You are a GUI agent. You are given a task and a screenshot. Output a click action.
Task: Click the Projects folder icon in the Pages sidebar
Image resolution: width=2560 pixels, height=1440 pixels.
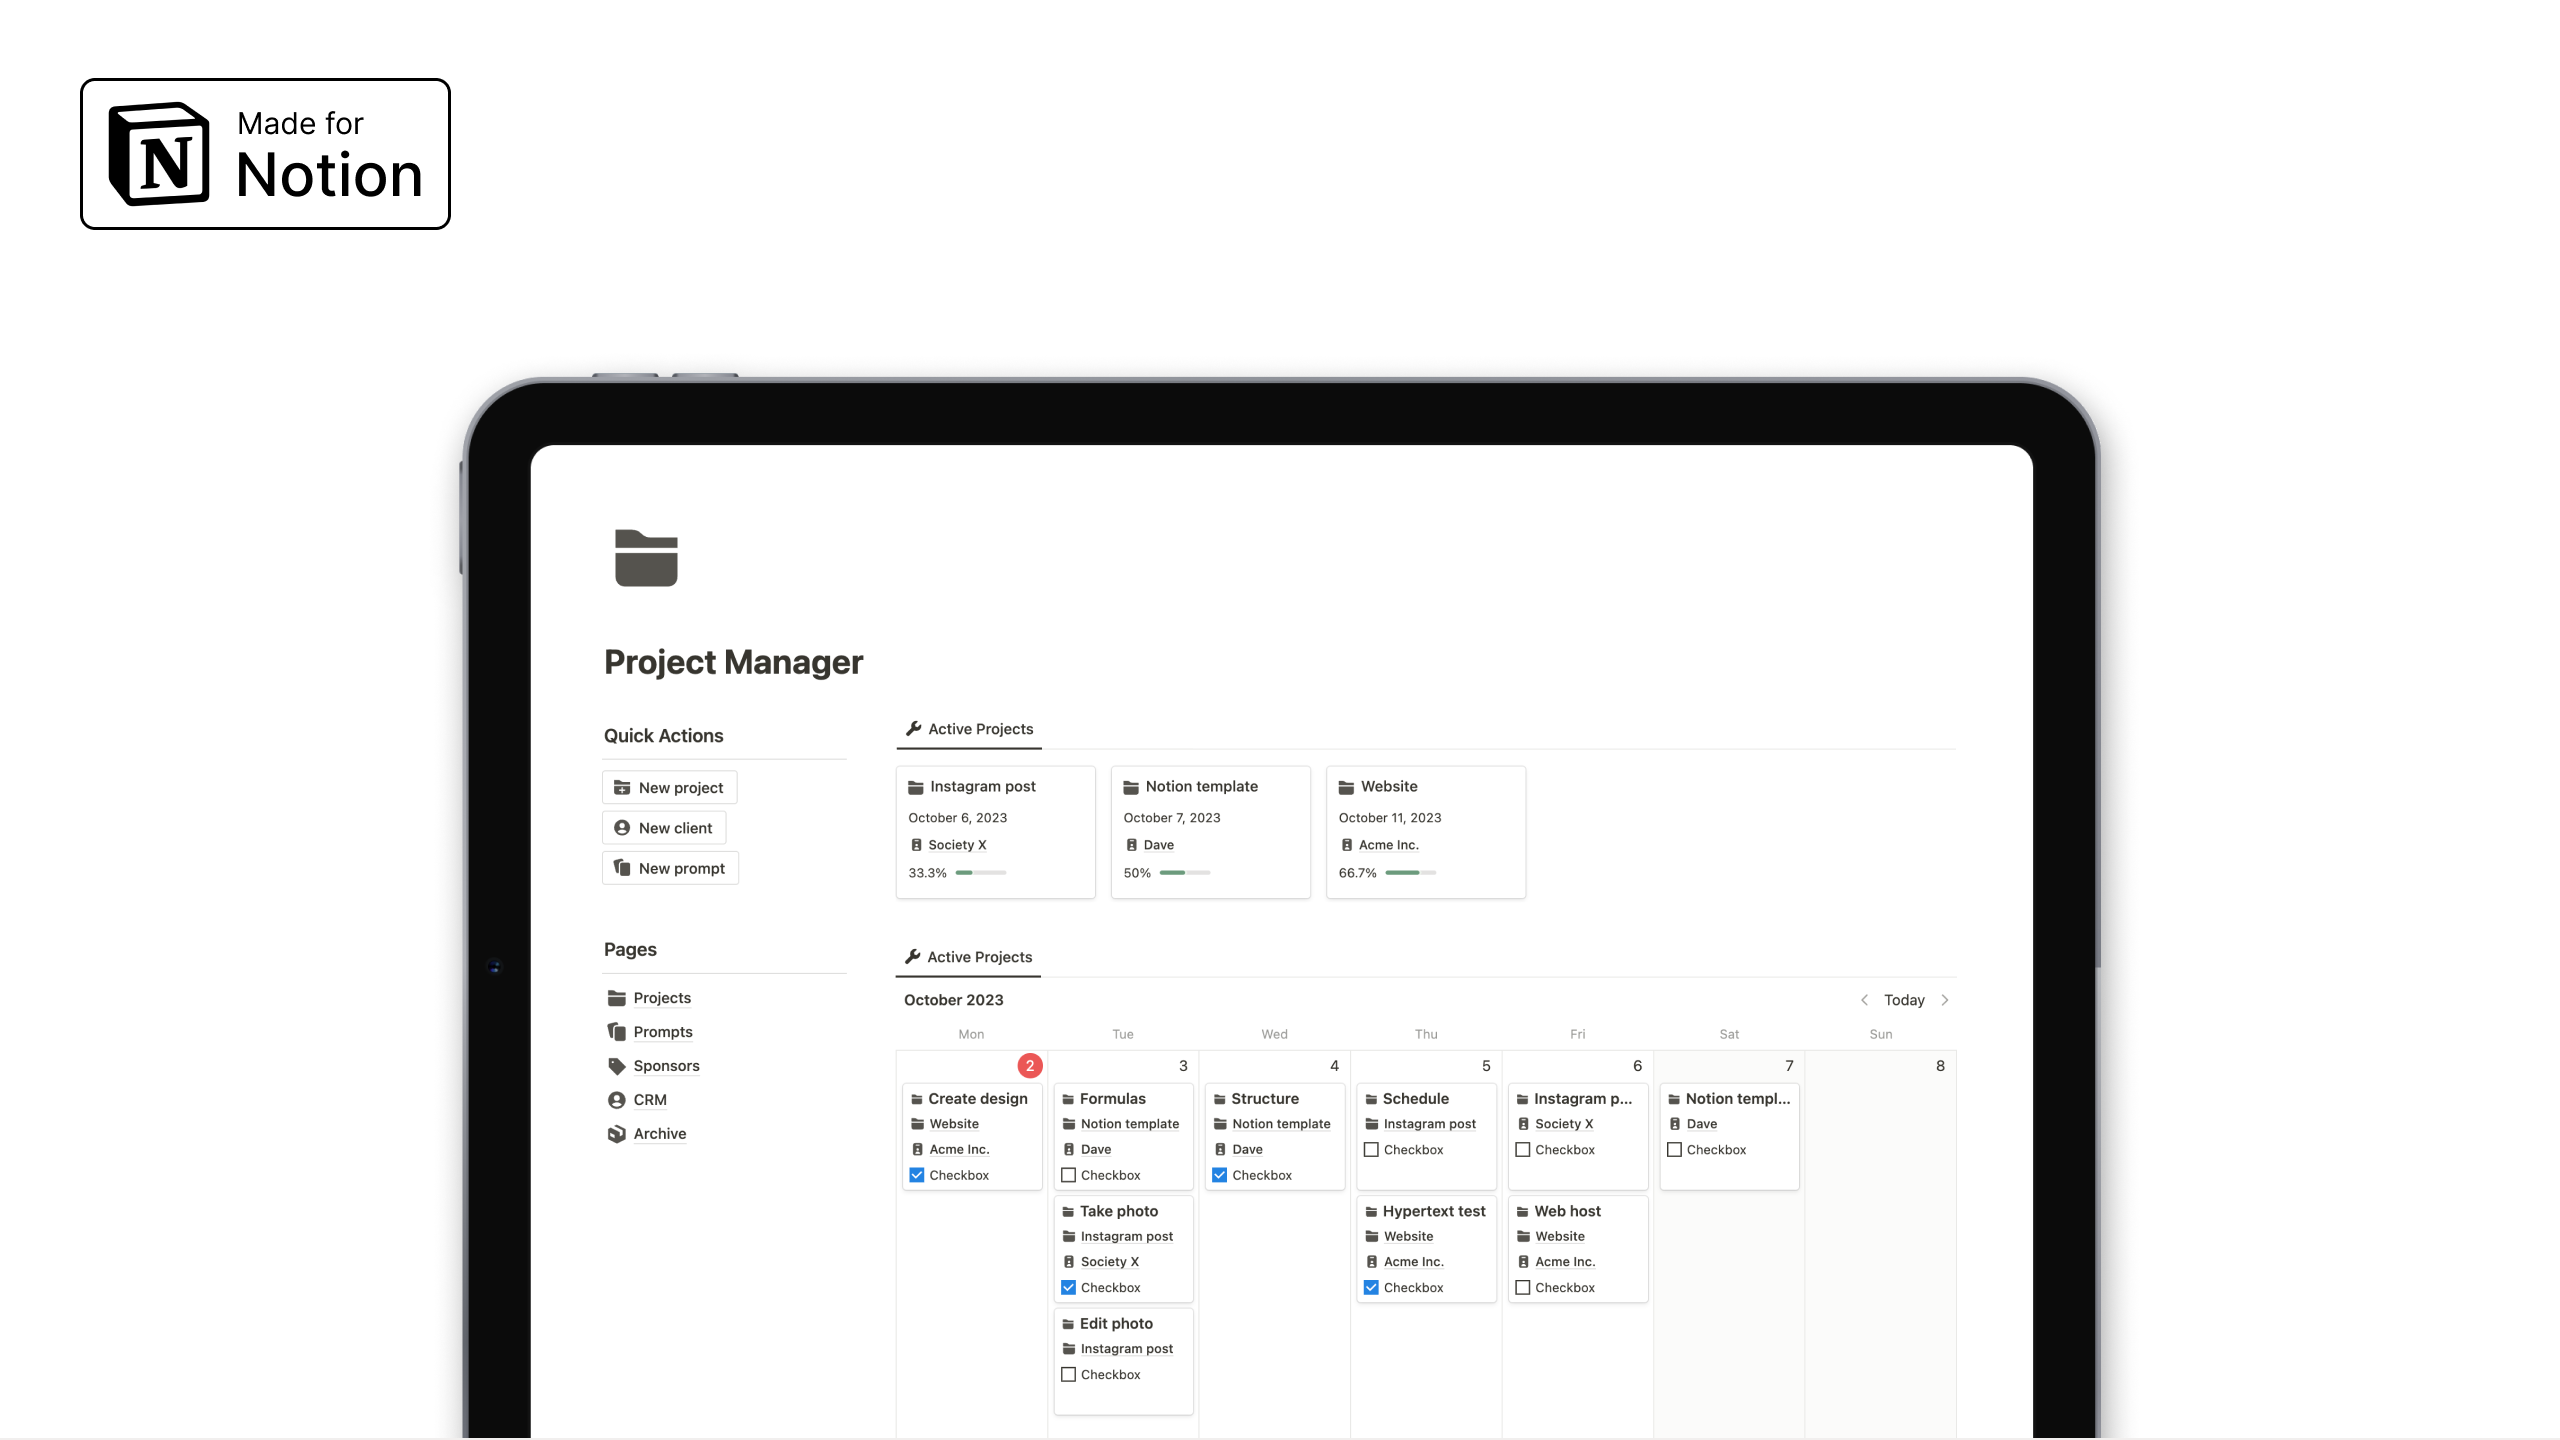coord(617,997)
